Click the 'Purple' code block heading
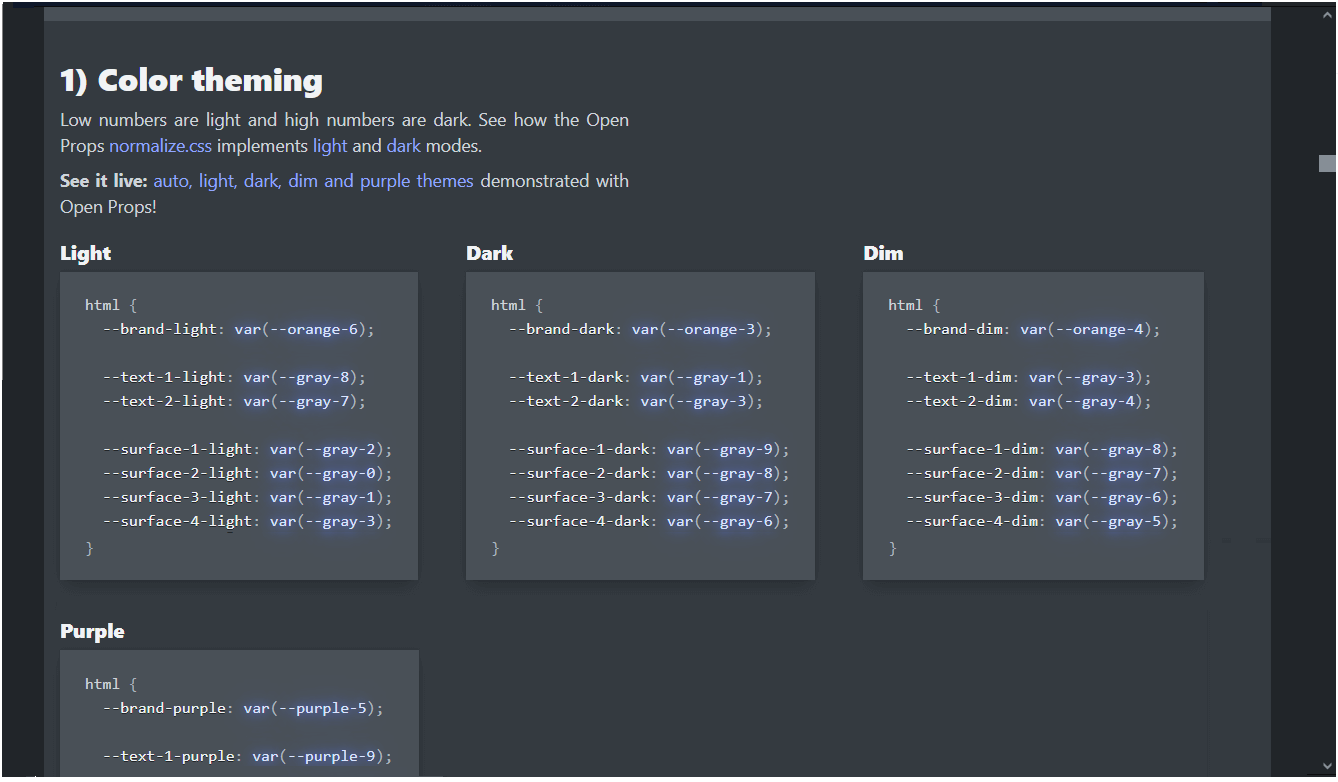 pos(92,631)
